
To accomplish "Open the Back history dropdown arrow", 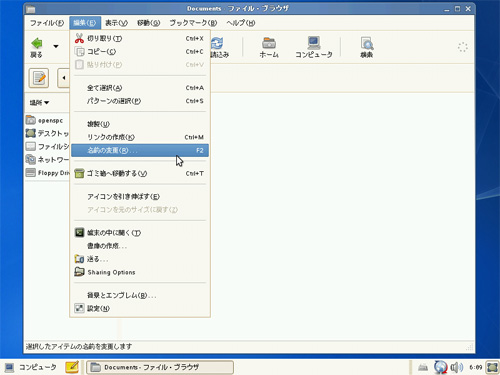I will (x=56, y=46).
